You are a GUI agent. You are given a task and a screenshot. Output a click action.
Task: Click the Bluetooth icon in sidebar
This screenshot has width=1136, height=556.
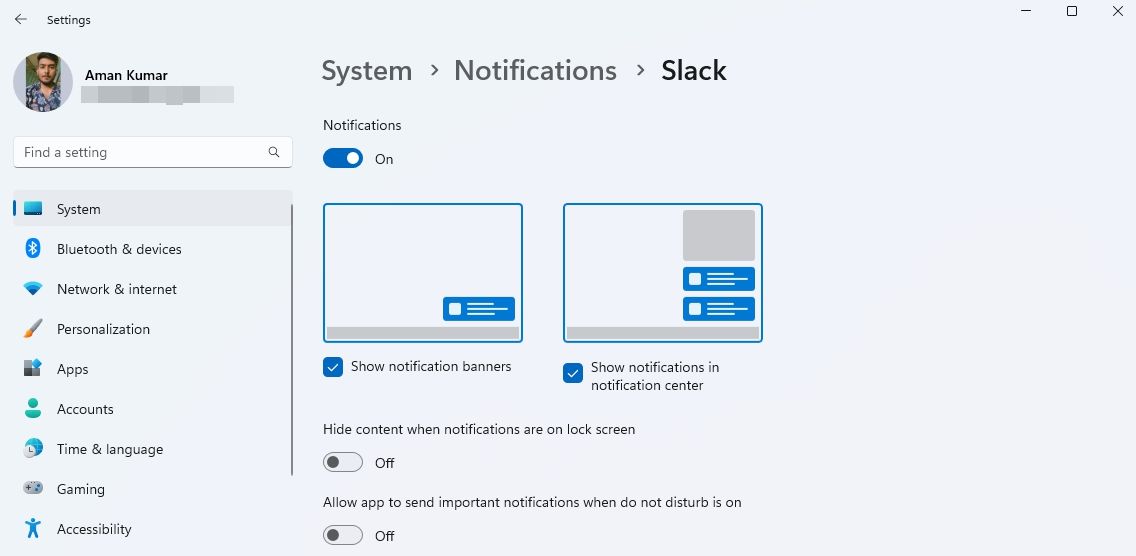(33, 249)
